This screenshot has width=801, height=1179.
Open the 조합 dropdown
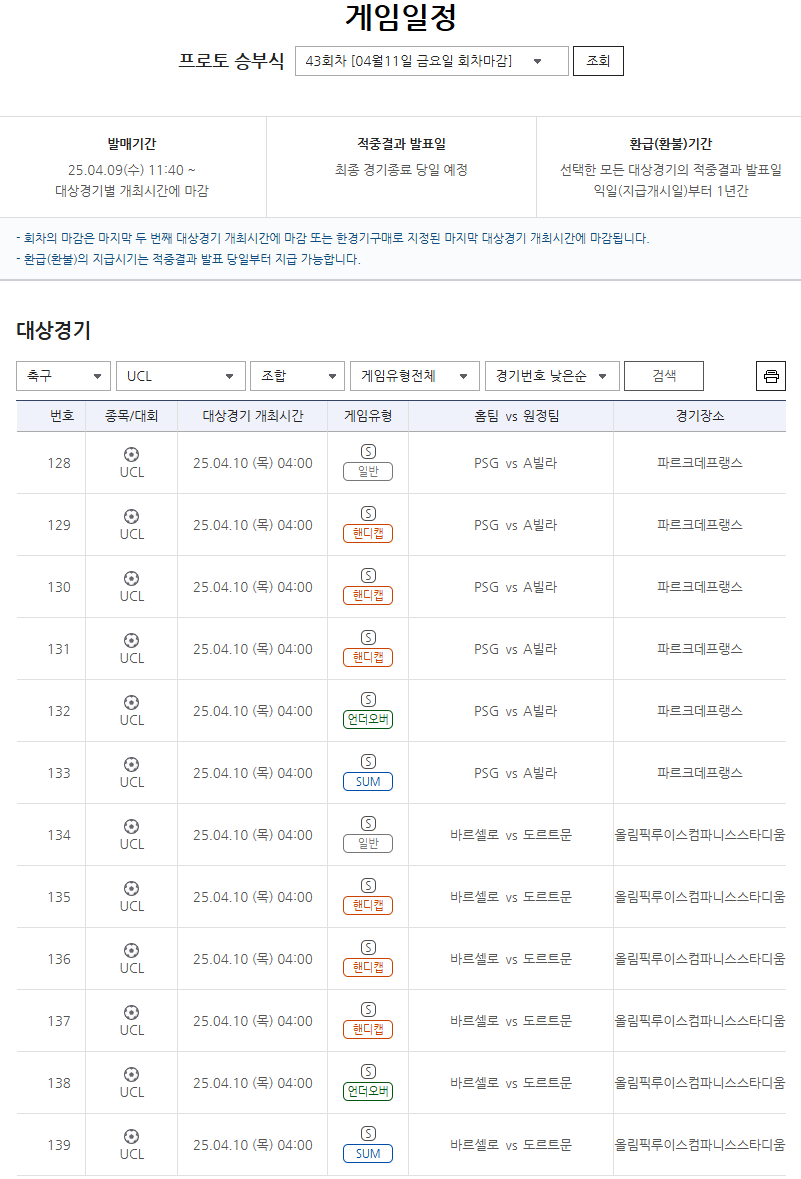[x=296, y=375]
